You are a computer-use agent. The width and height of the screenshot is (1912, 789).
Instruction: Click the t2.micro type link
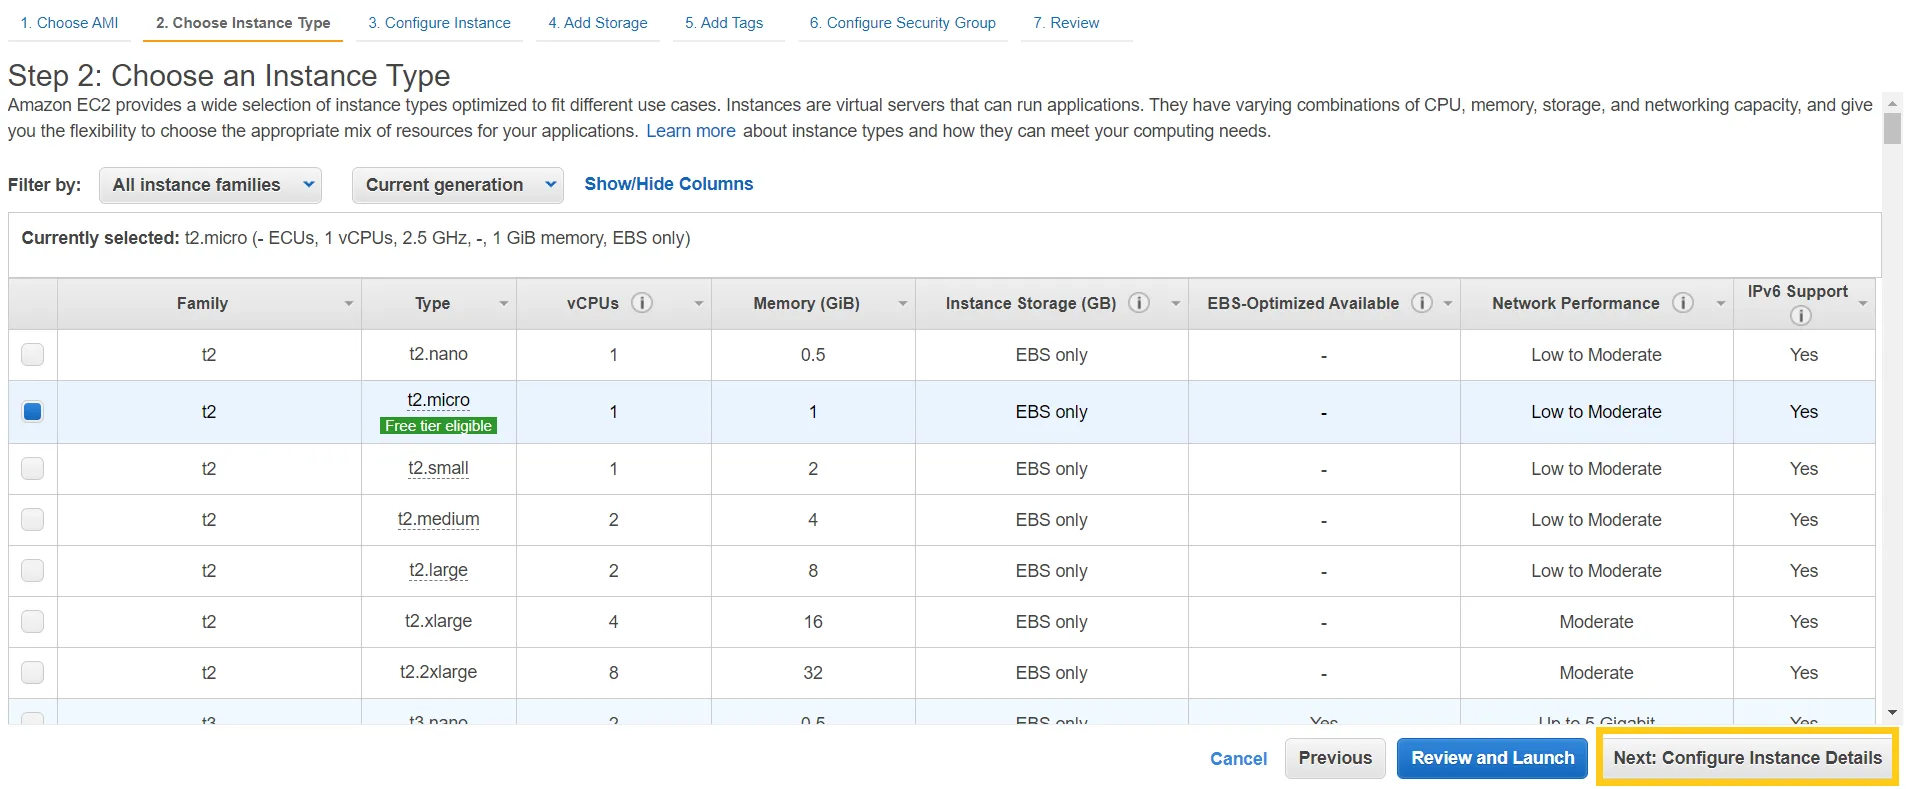438,400
